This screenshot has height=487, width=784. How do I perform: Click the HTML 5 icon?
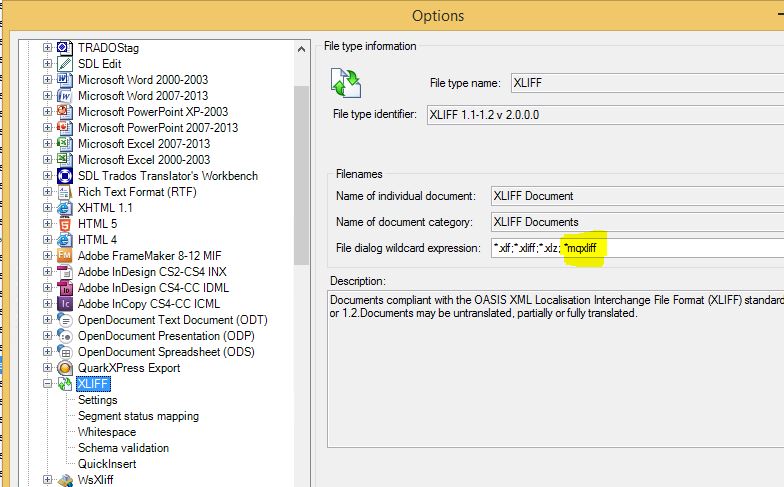[x=64, y=224]
